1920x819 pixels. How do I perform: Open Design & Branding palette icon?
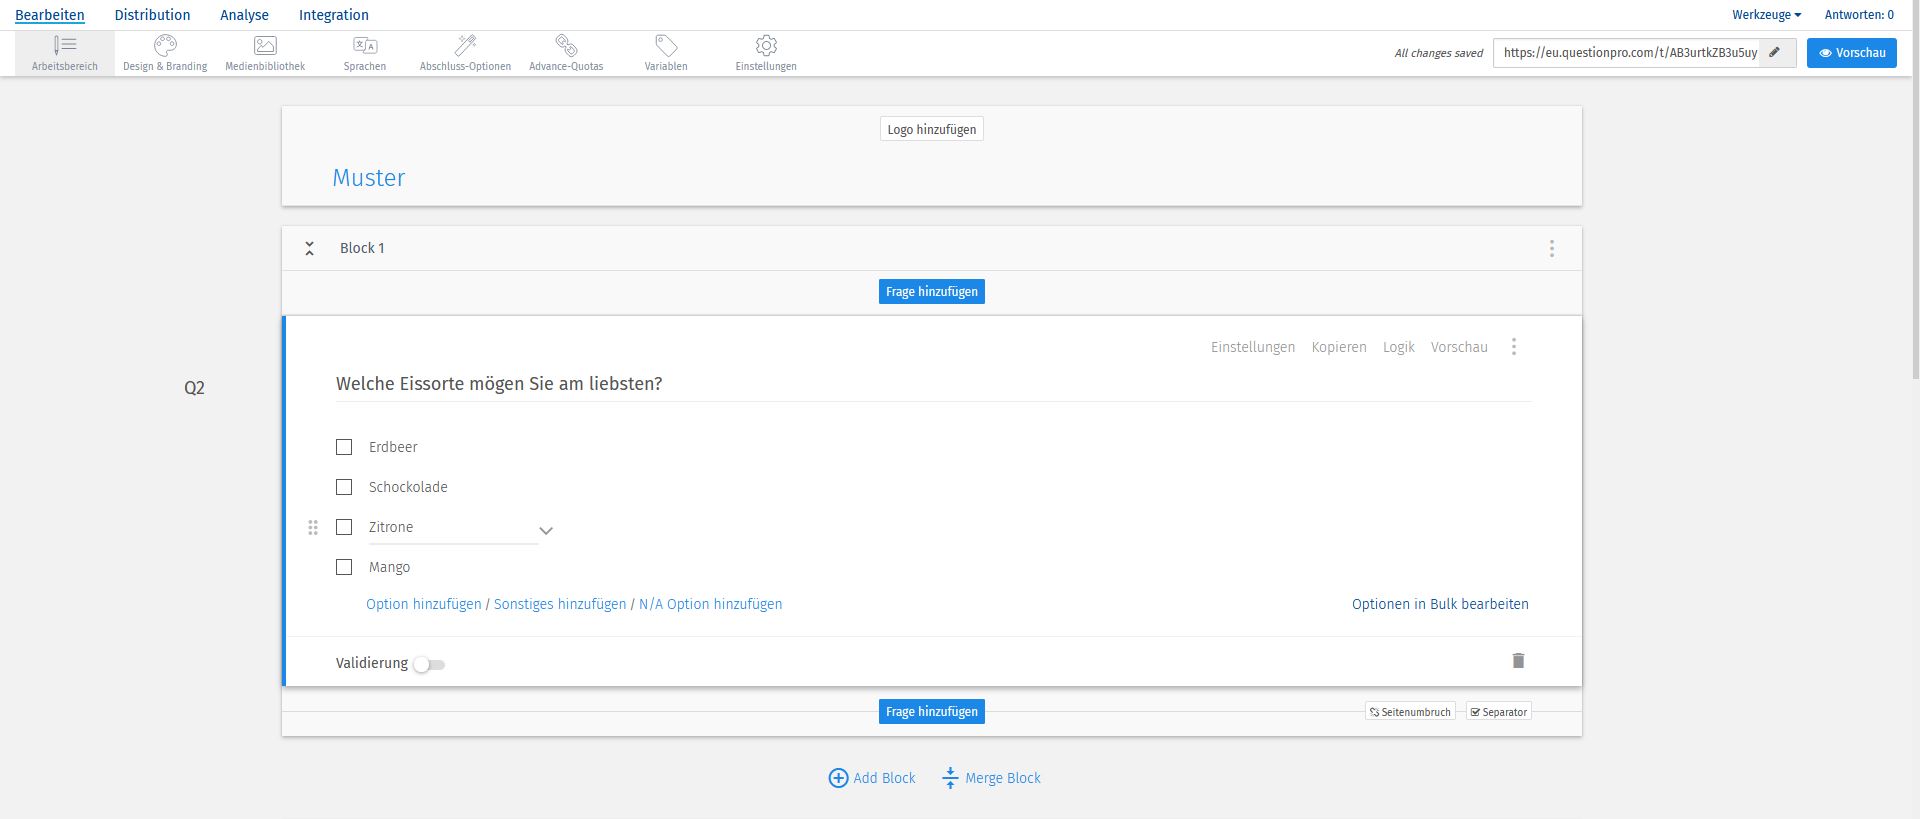coord(165,45)
